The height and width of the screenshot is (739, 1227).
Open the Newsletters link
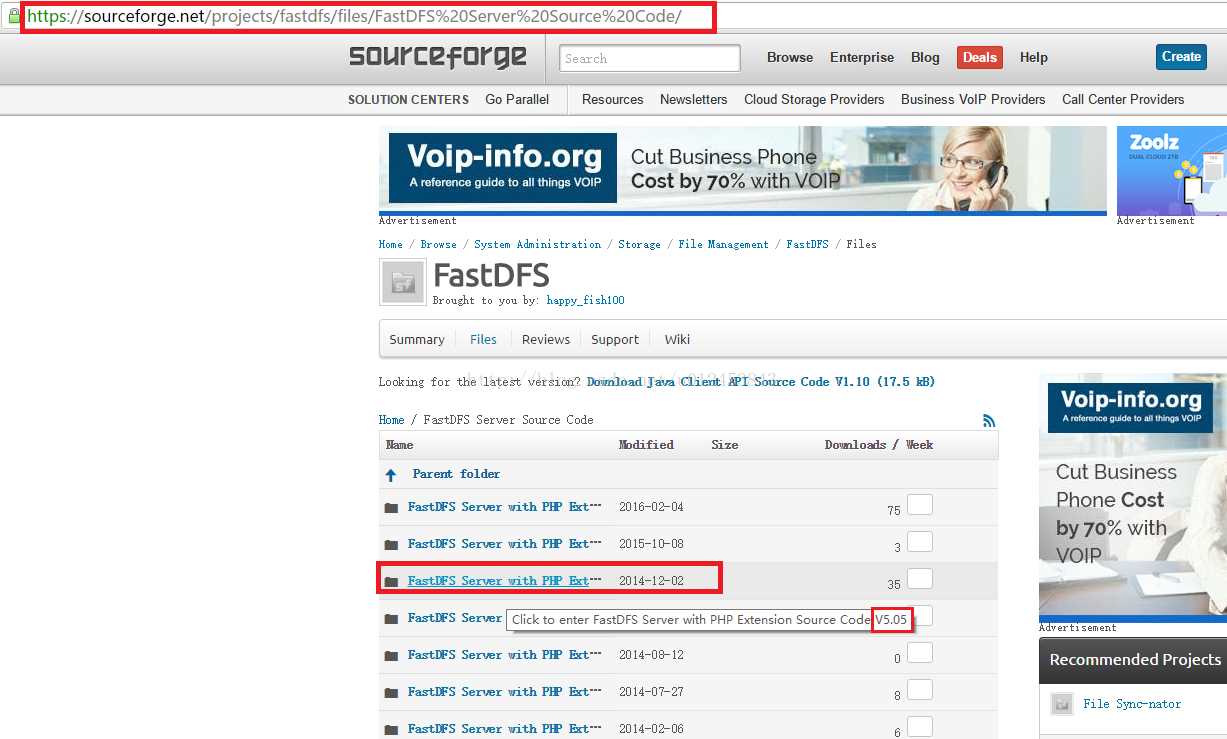pos(694,99)
